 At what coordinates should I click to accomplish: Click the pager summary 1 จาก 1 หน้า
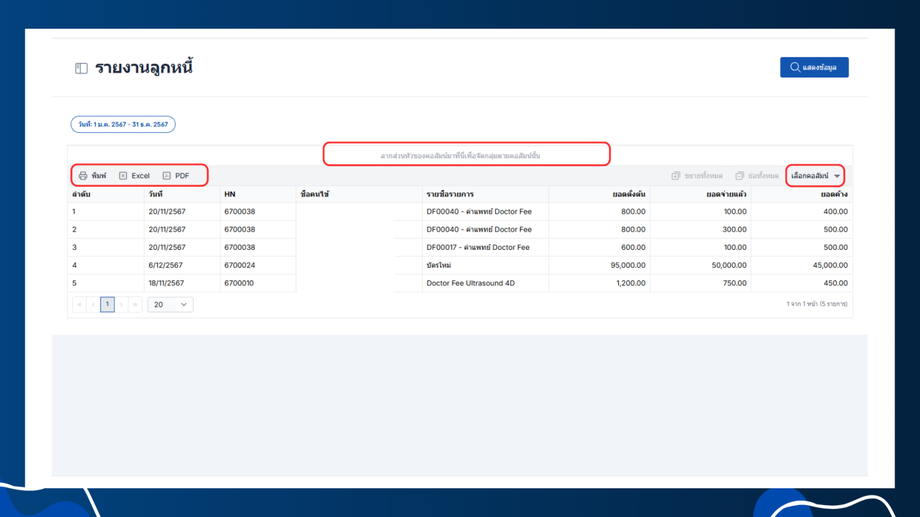817,304
